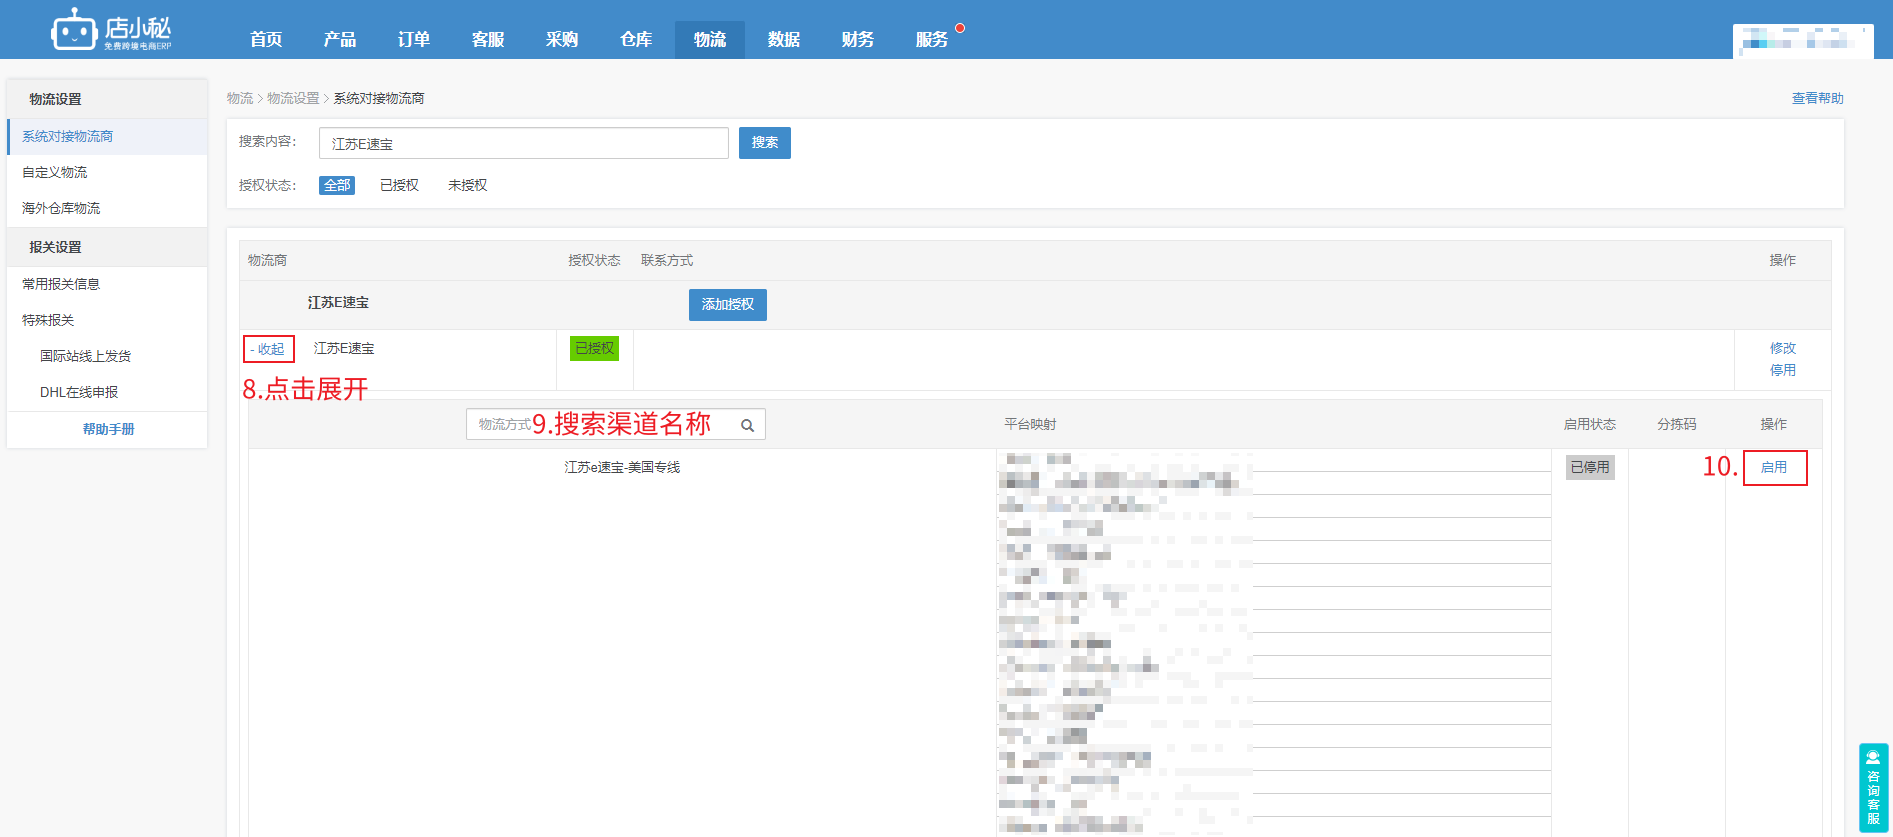Viewport: 1893px width, 837px height.
Task: Click the 物流 breadcrumb link
Action: 240,98
